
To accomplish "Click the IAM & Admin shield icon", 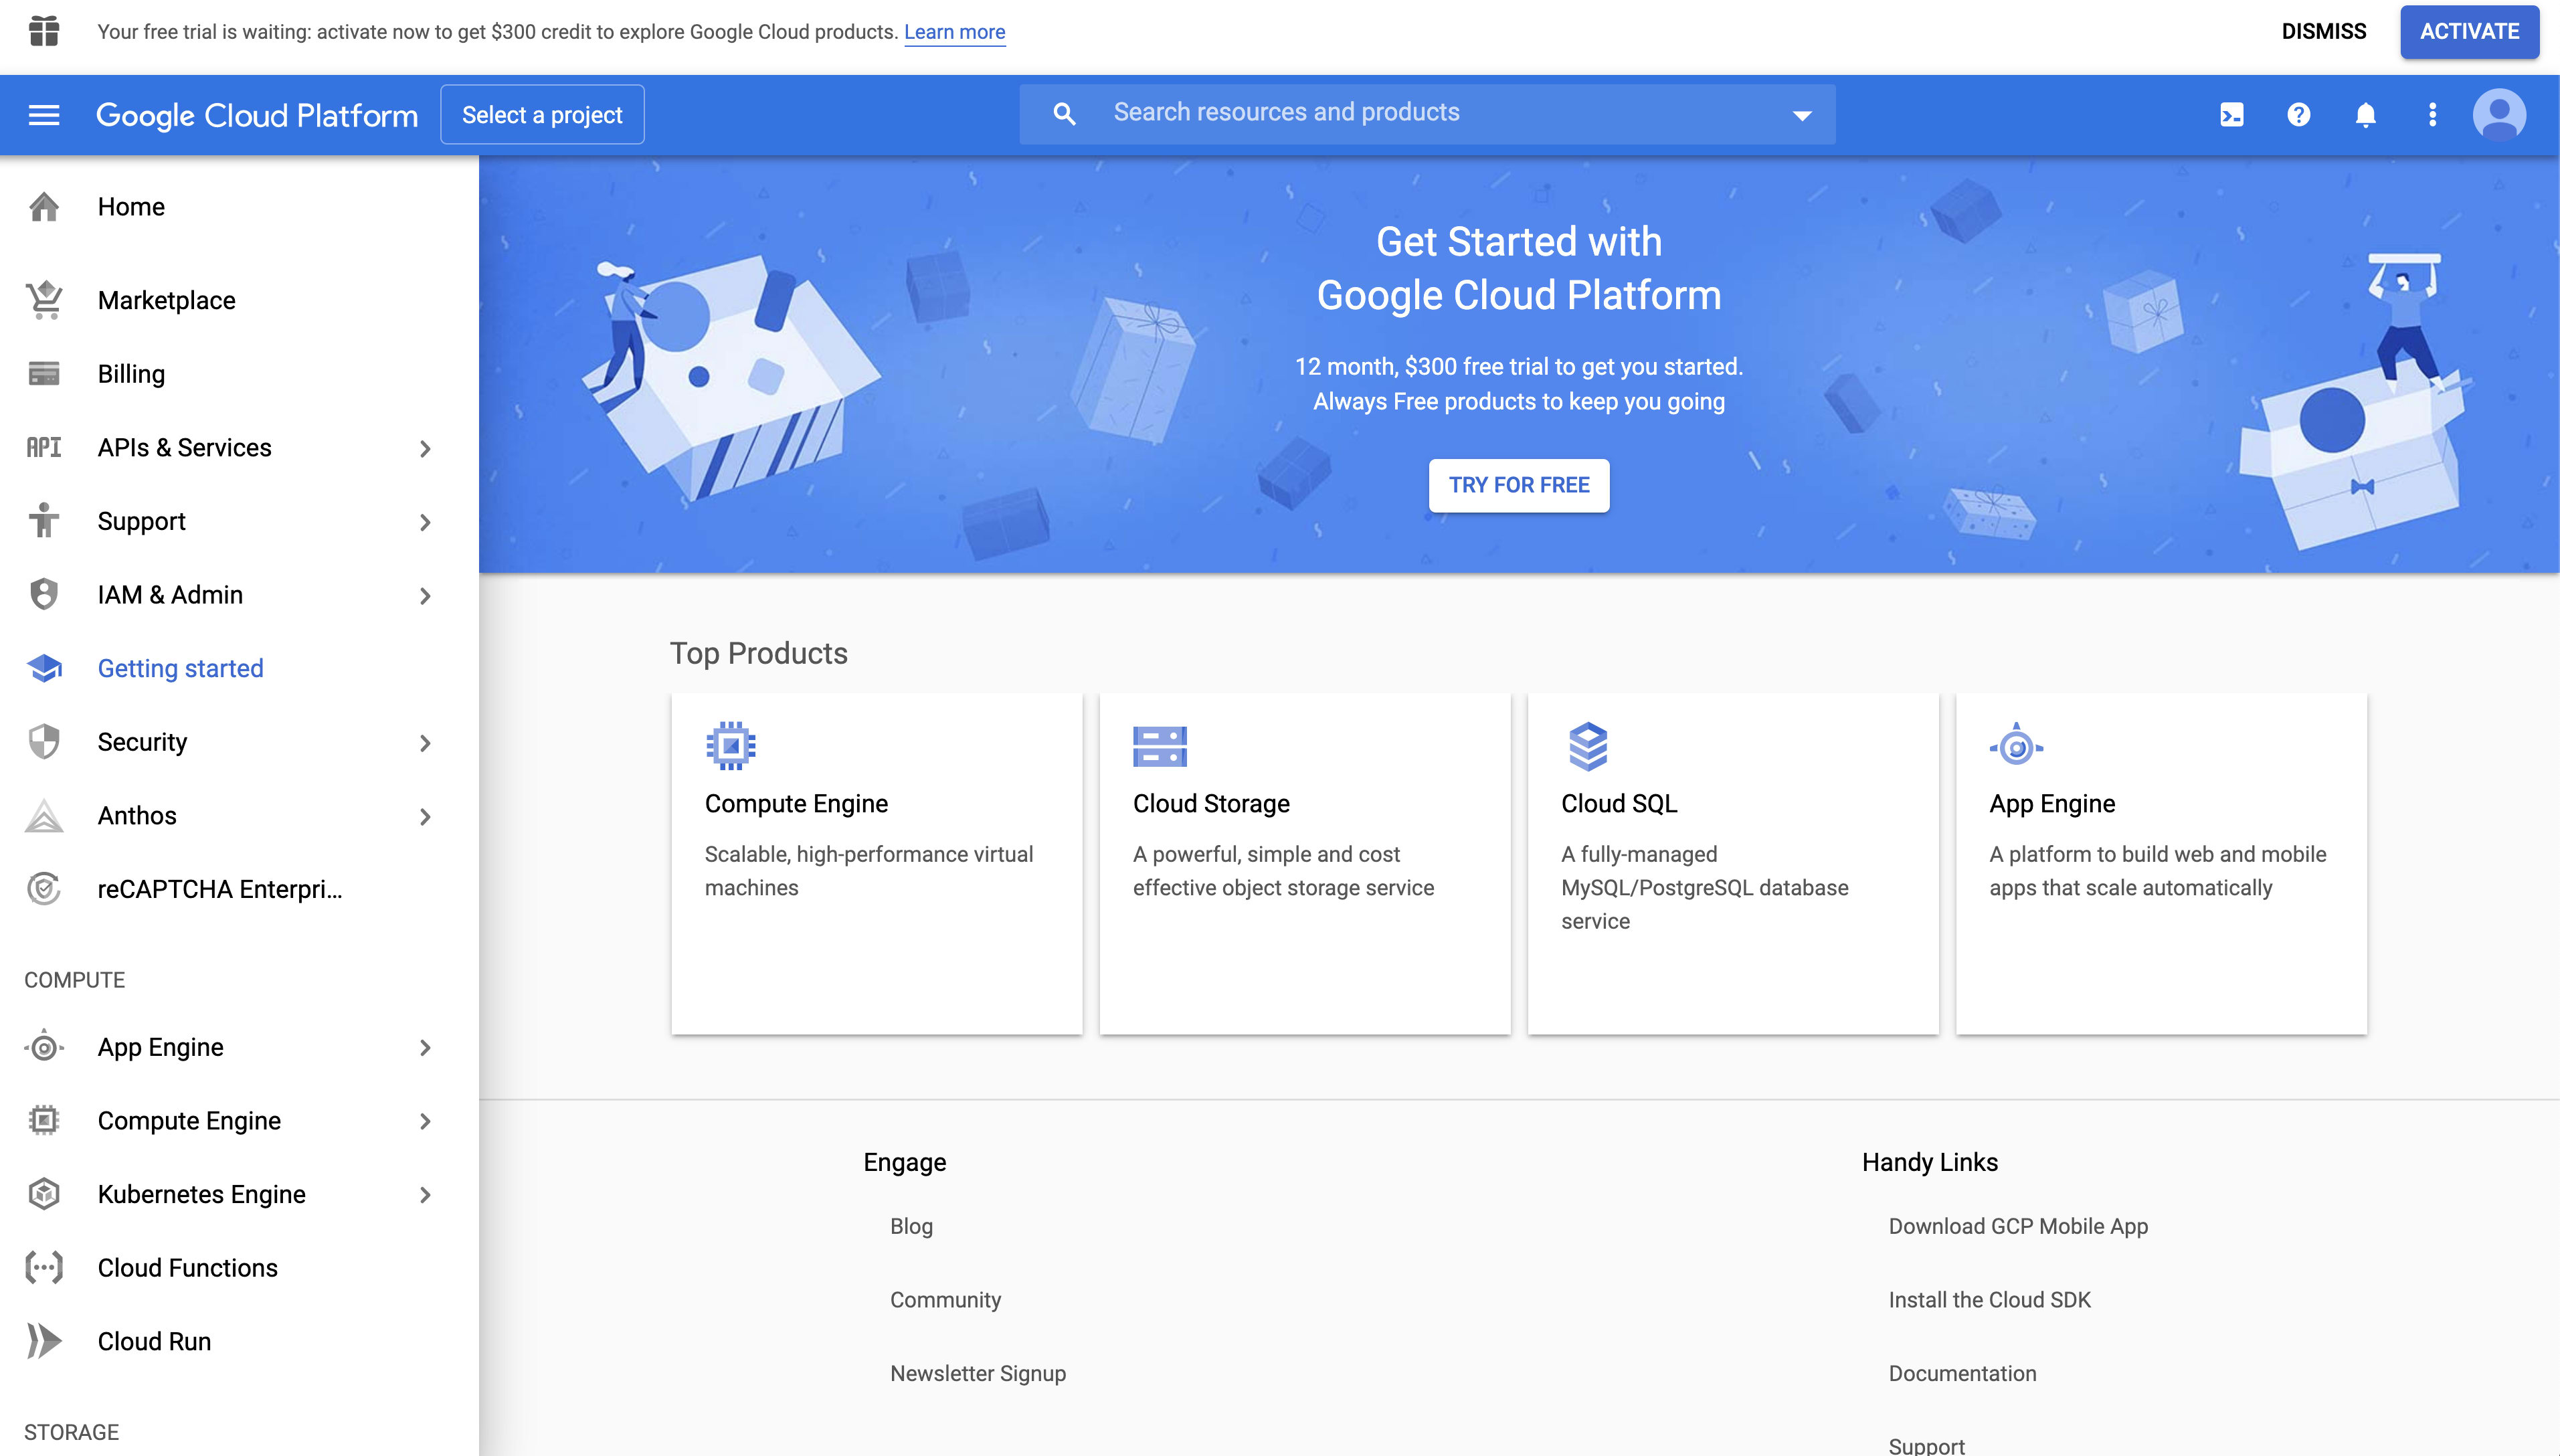I will 44,594.
